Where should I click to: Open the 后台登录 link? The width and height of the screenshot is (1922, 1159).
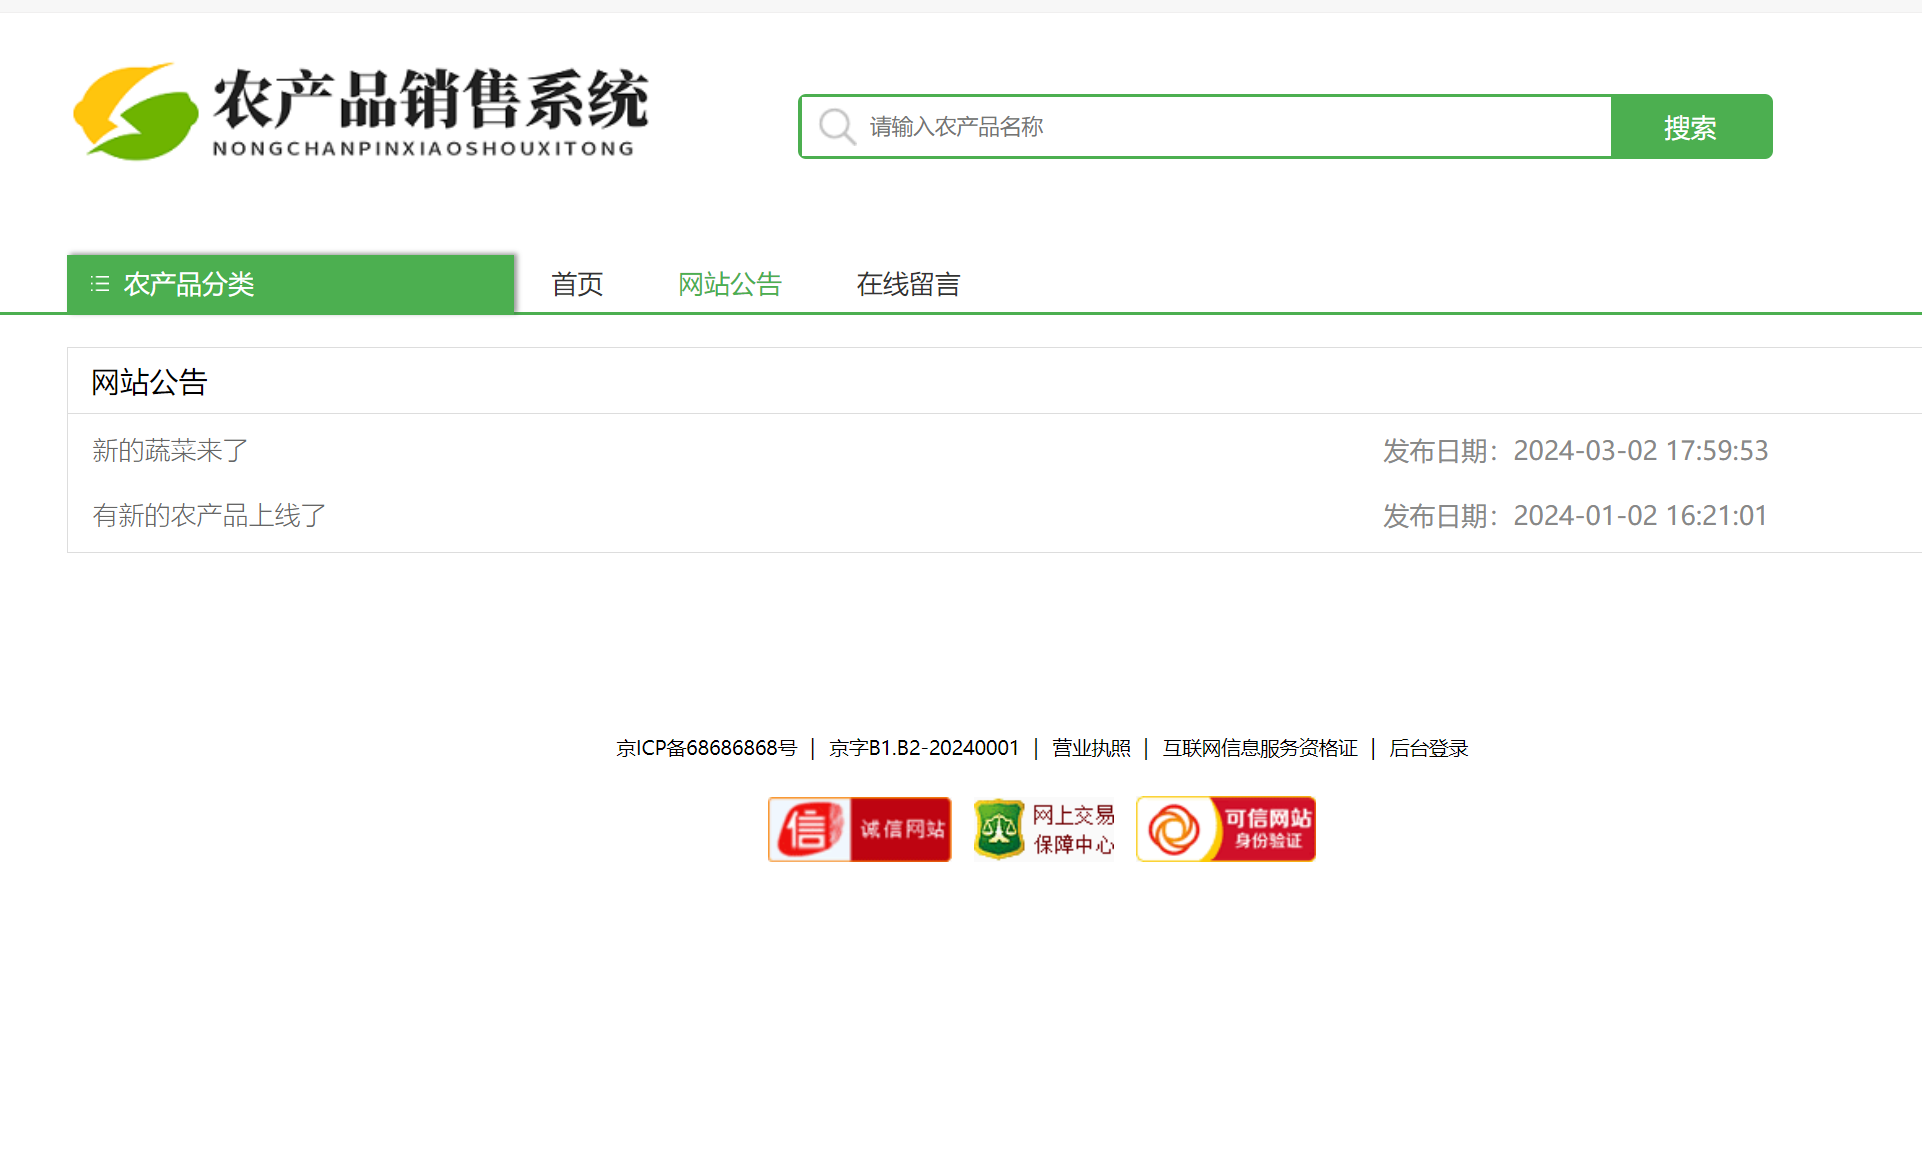pos(1428,748)
